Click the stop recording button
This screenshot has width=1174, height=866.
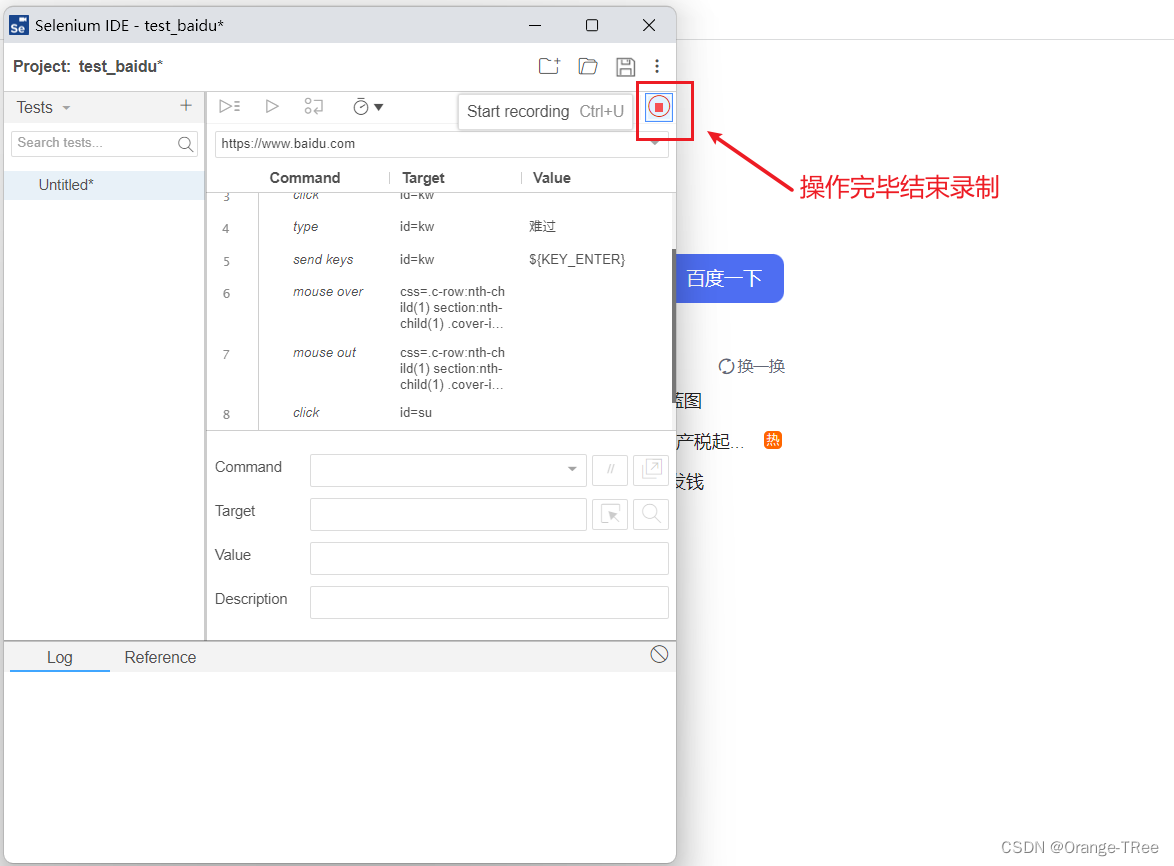click(x=659, y=108)
